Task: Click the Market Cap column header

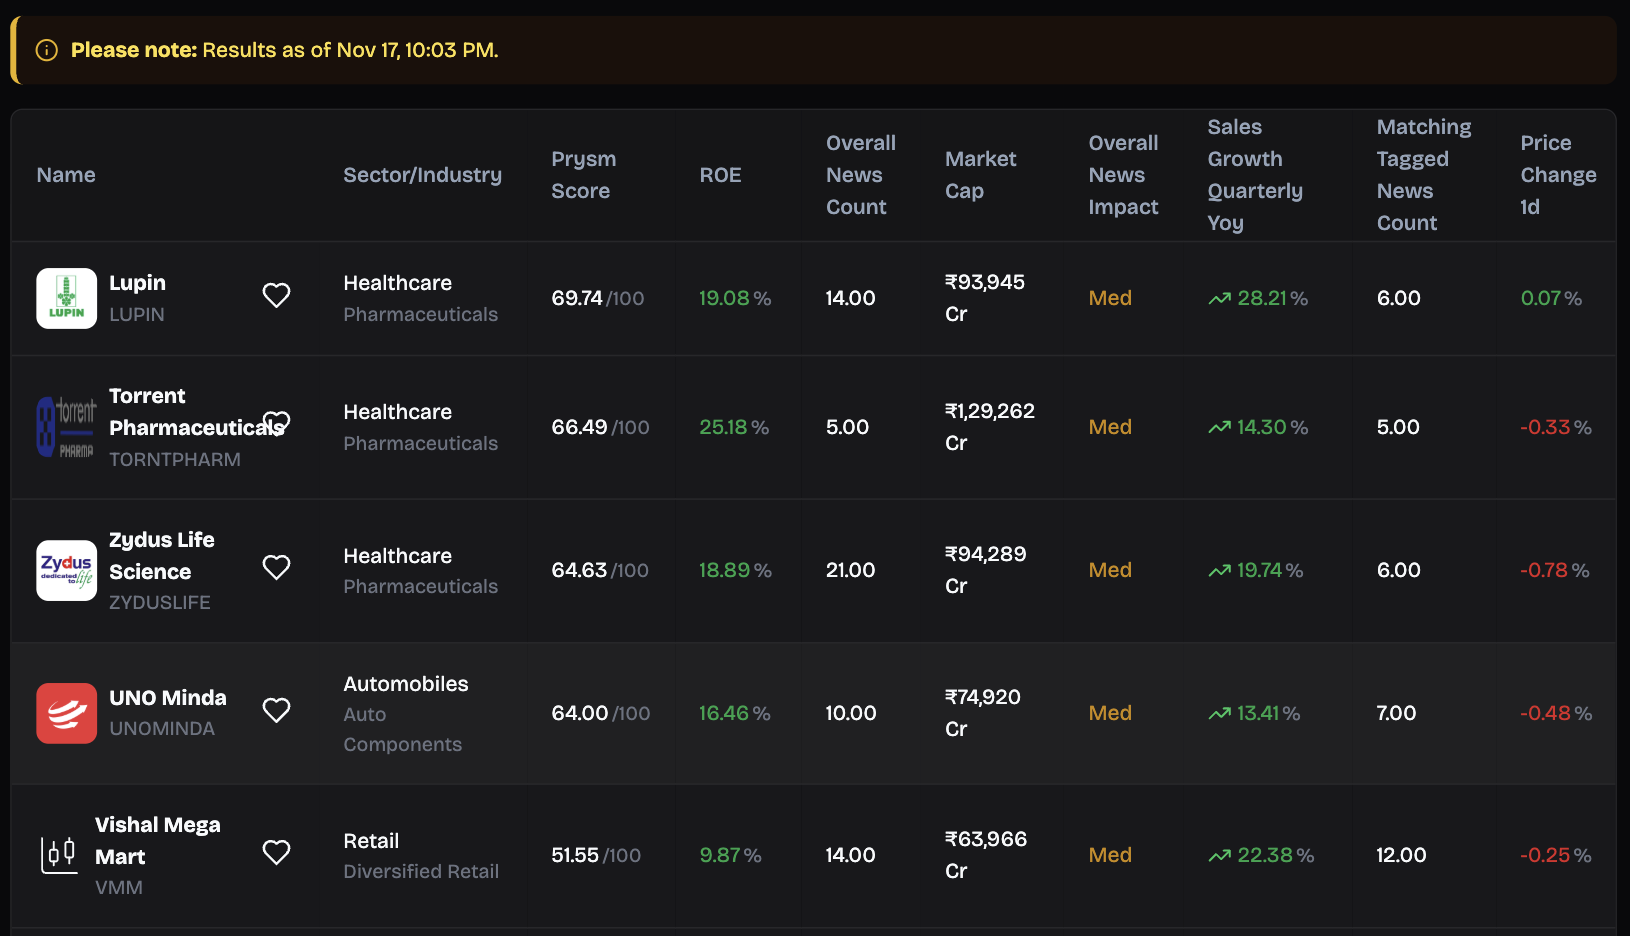Action: [980, 175]
